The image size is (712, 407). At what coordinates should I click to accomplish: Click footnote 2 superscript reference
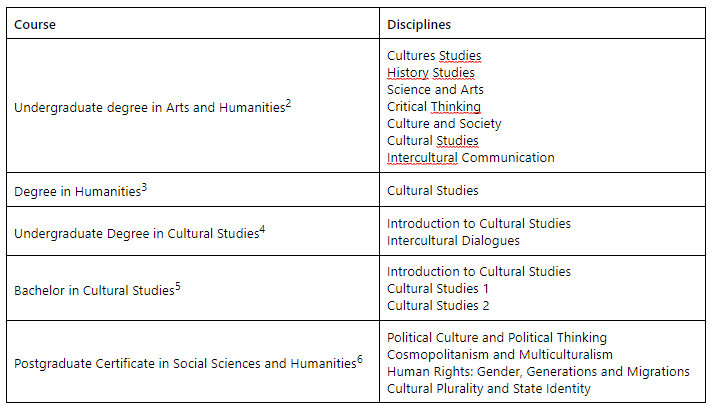(x=288, y=103)
